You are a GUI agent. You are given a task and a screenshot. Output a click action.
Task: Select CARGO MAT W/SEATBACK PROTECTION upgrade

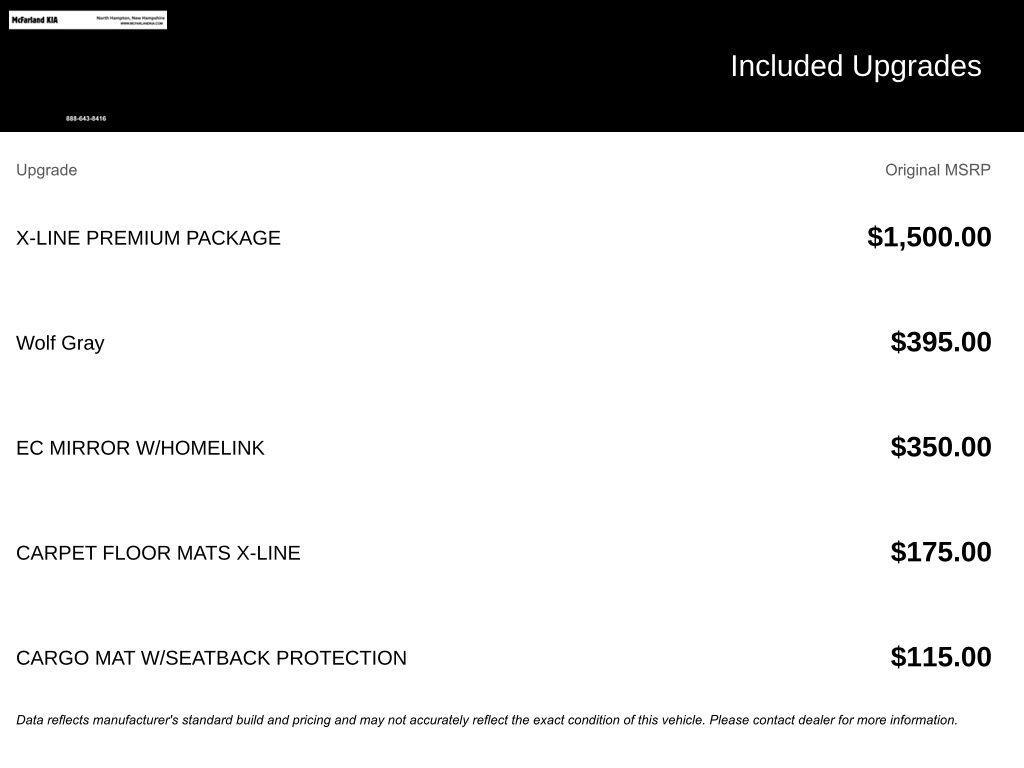click(x=211, y=658)
